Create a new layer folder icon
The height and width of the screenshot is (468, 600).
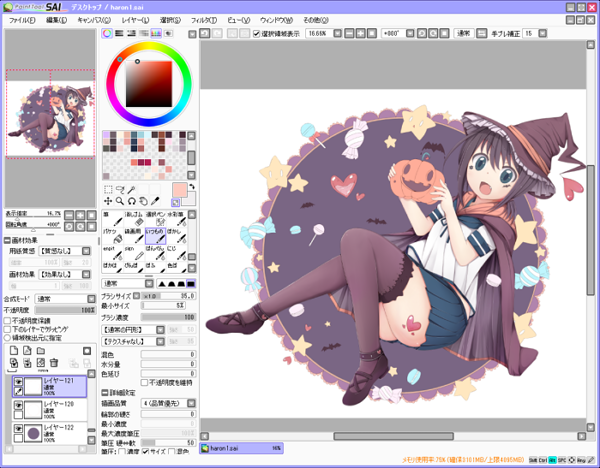coord(41,351)
